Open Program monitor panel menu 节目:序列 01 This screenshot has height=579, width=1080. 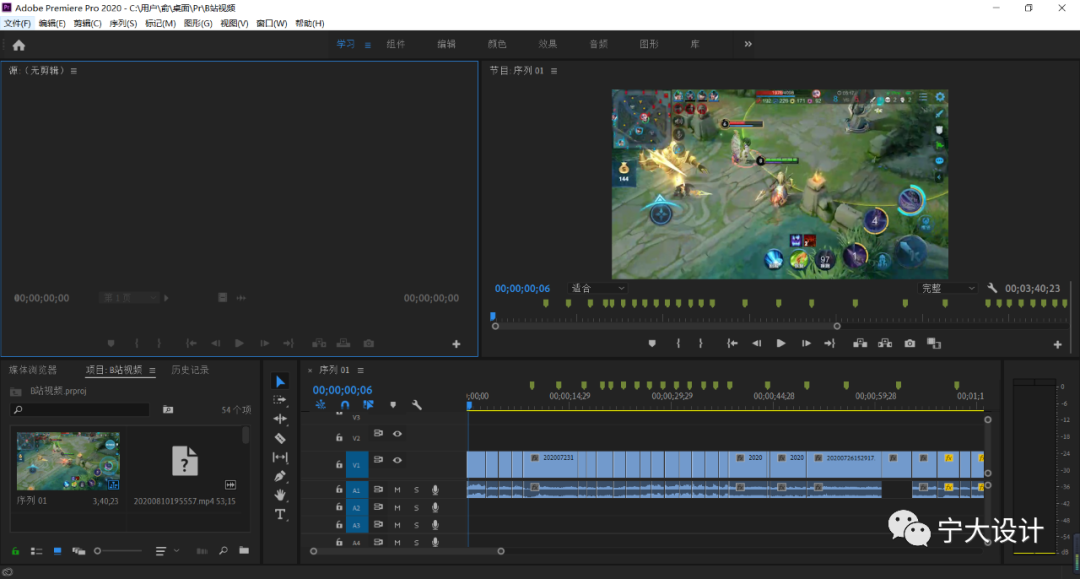click(x=554, y=71)
